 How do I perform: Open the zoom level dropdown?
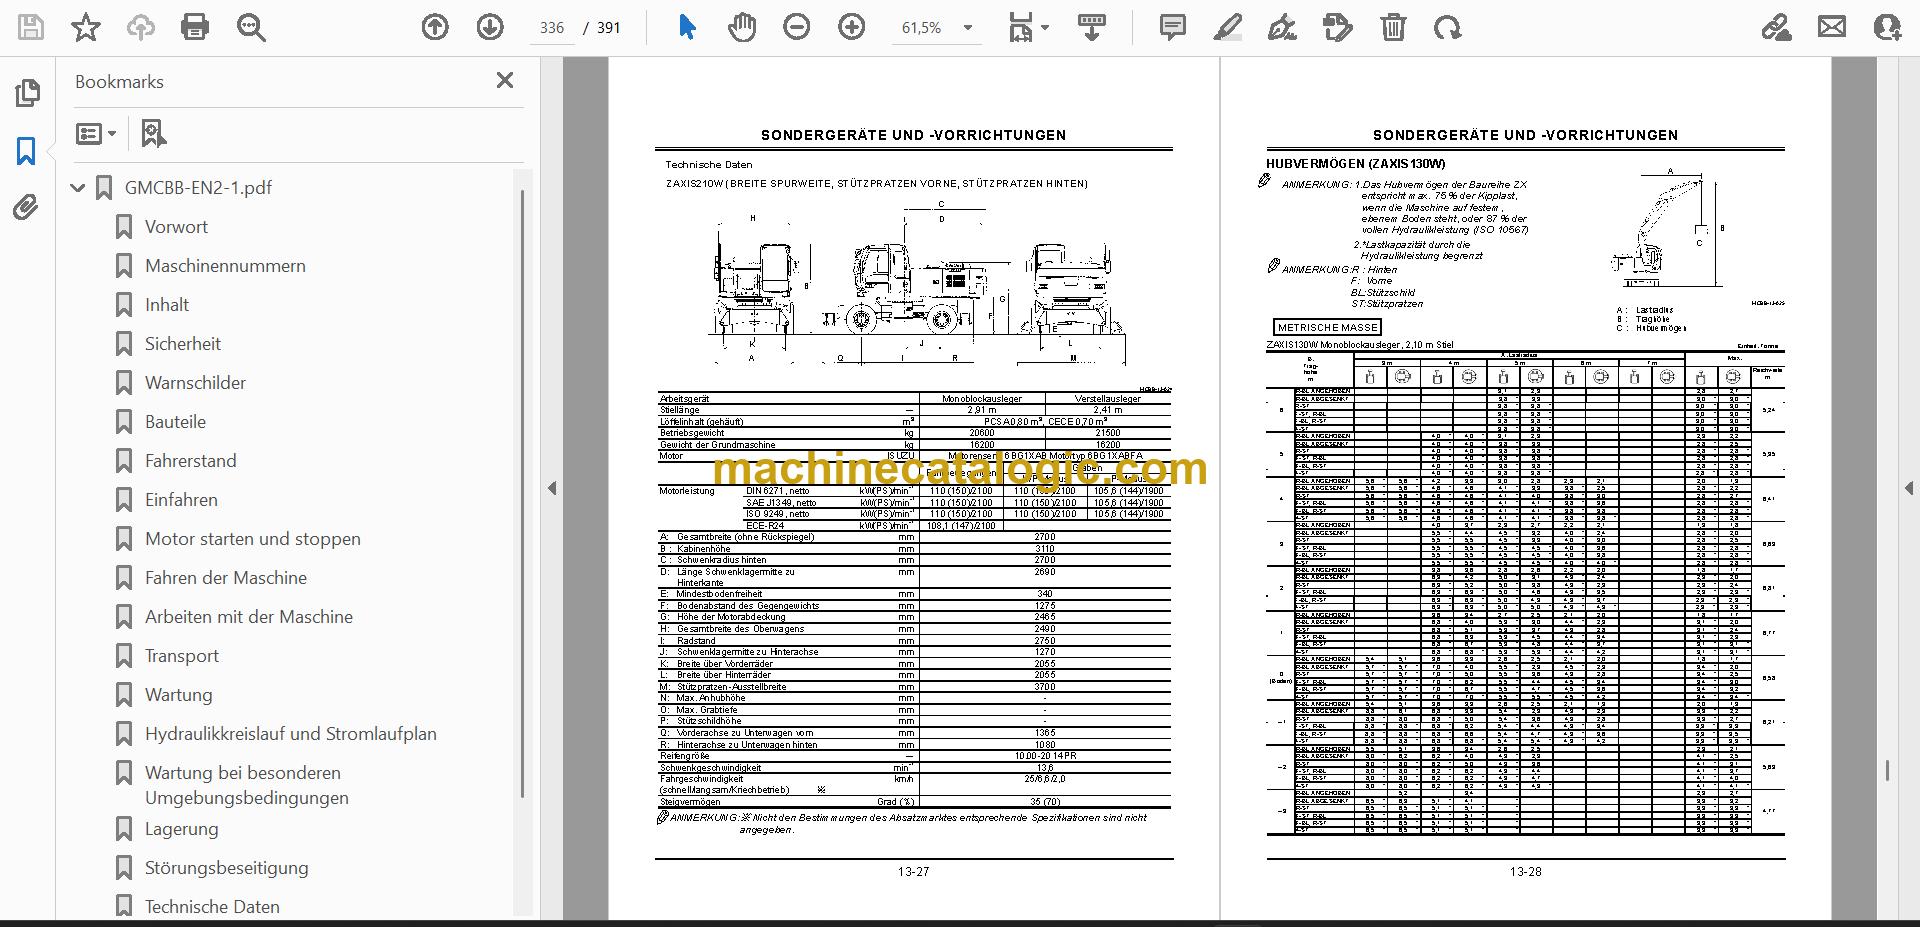[967, 28]
